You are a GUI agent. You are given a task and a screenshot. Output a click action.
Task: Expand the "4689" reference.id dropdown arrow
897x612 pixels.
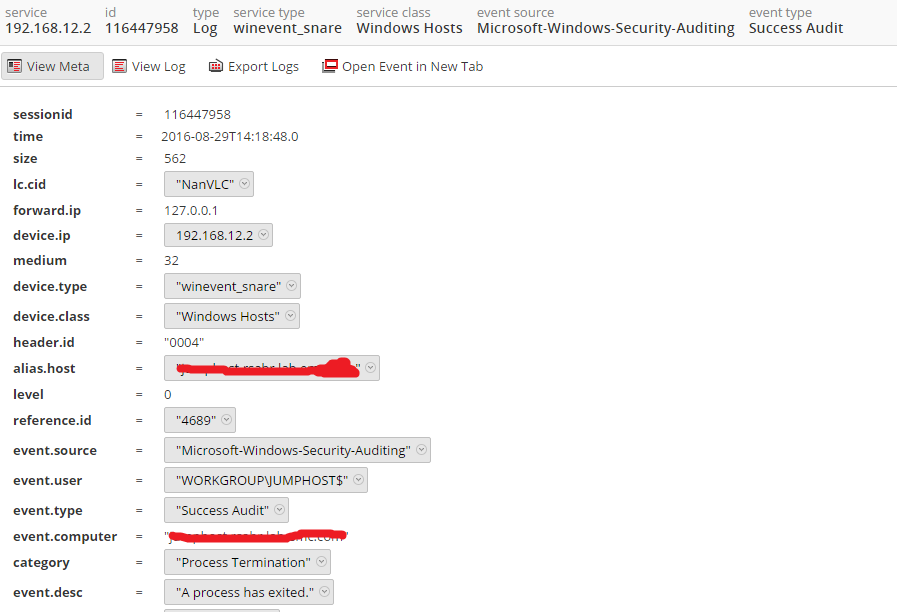tap(227, 419)
